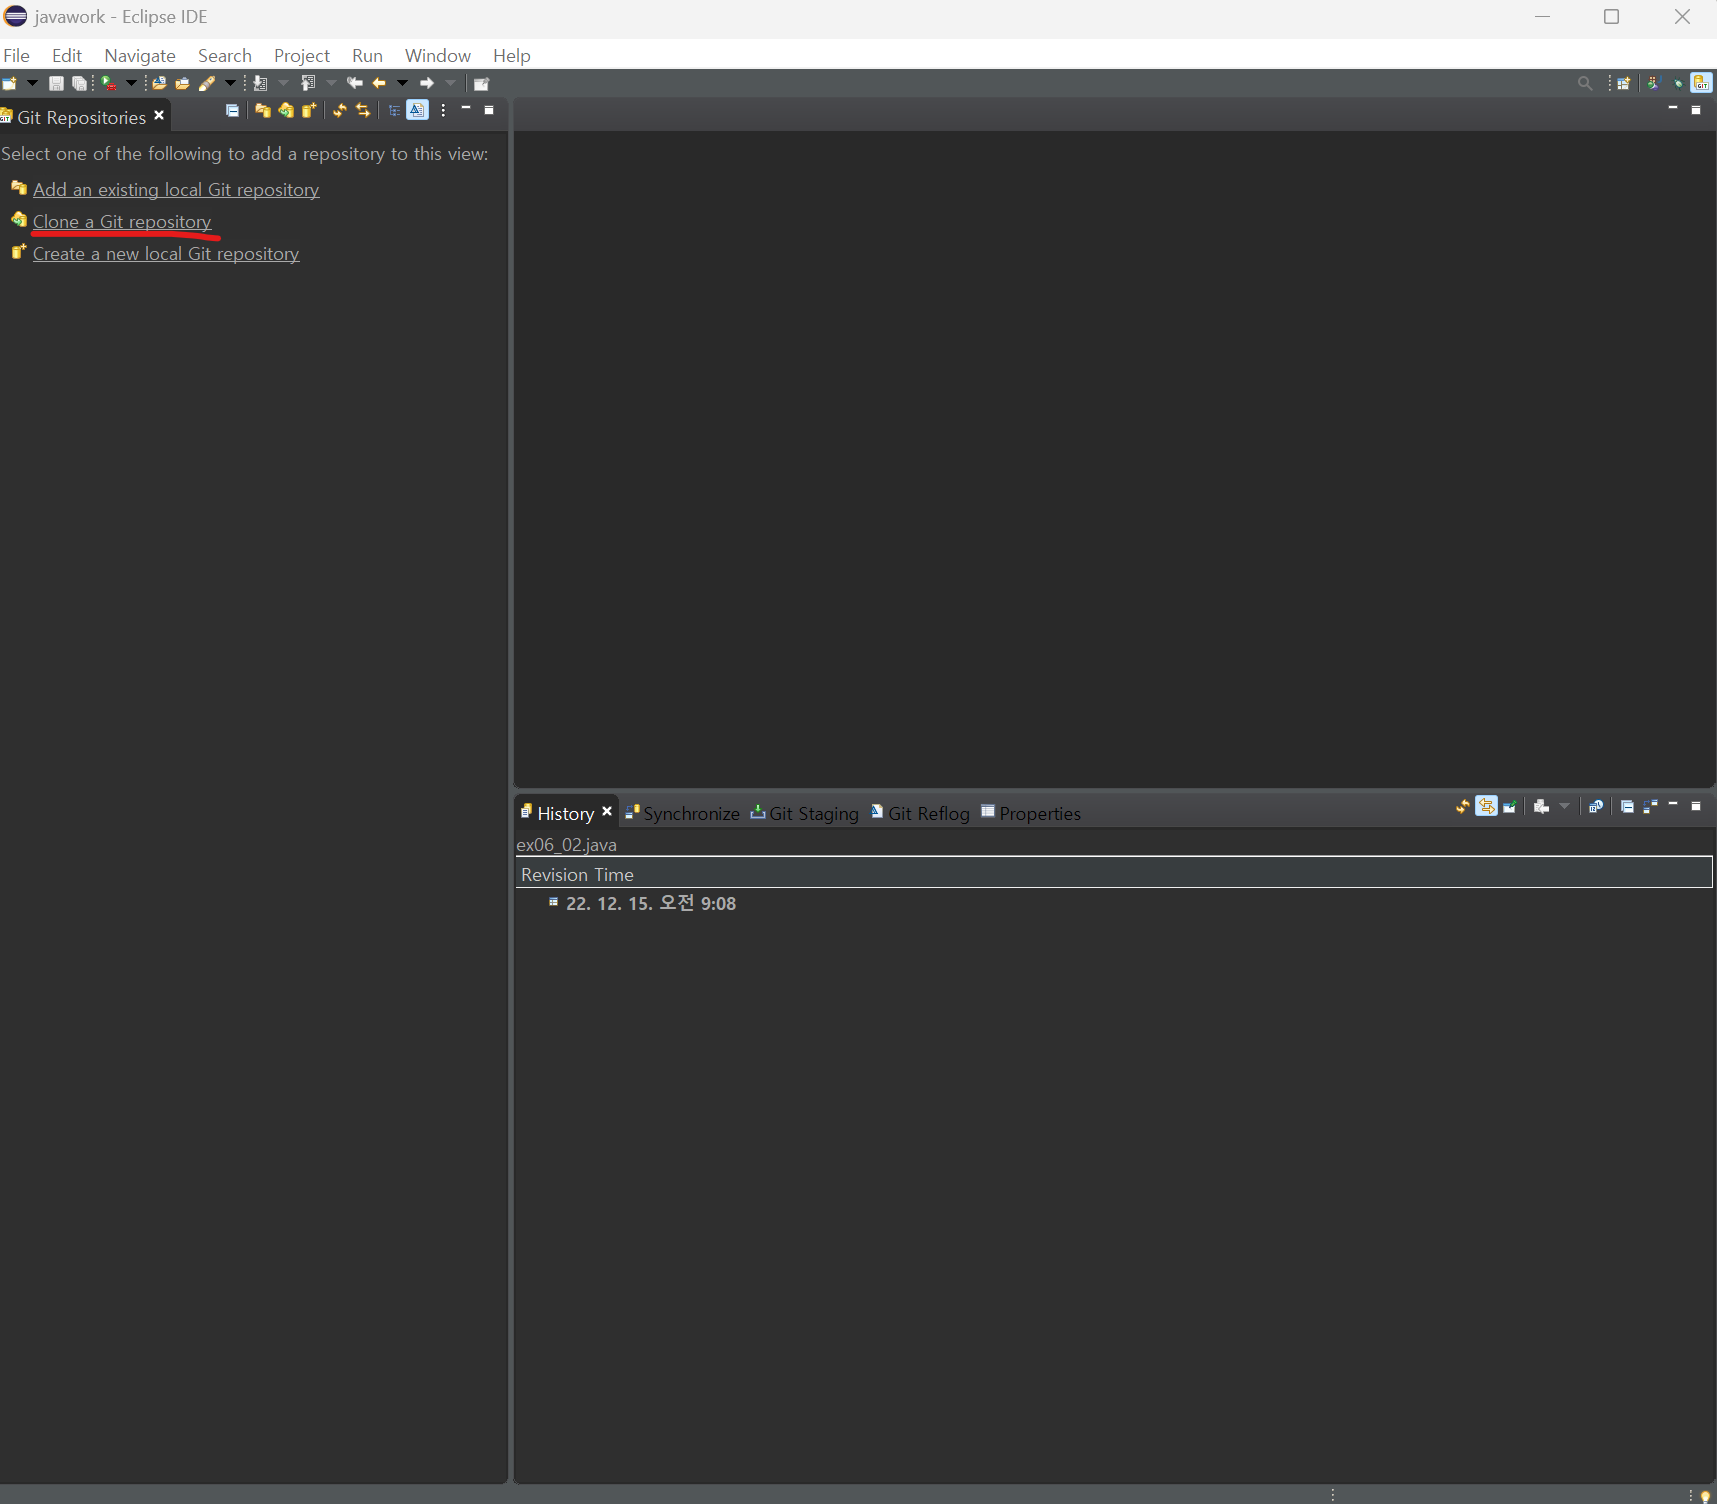
Task: Toggle Link with Editor in Git Repositories
Action: point(363,110)
